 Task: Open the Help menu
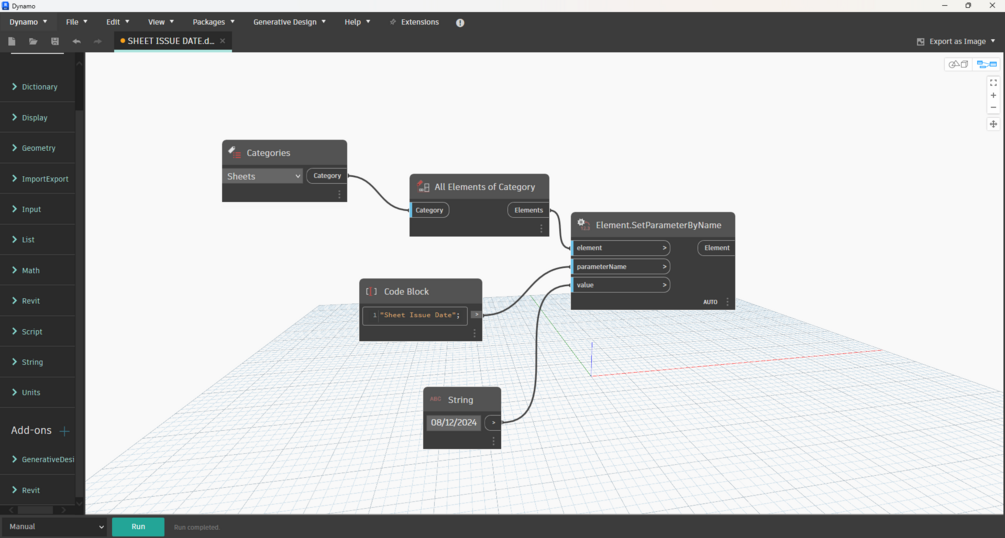[x=357, y=22]
